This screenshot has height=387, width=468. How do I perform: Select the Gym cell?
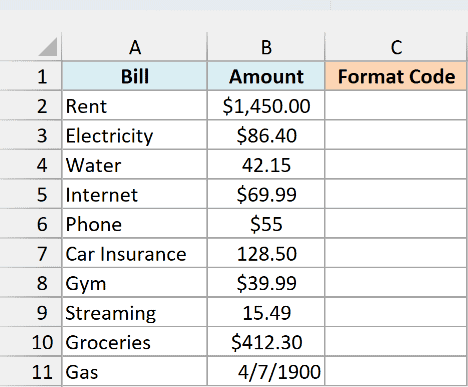[135, 282]
